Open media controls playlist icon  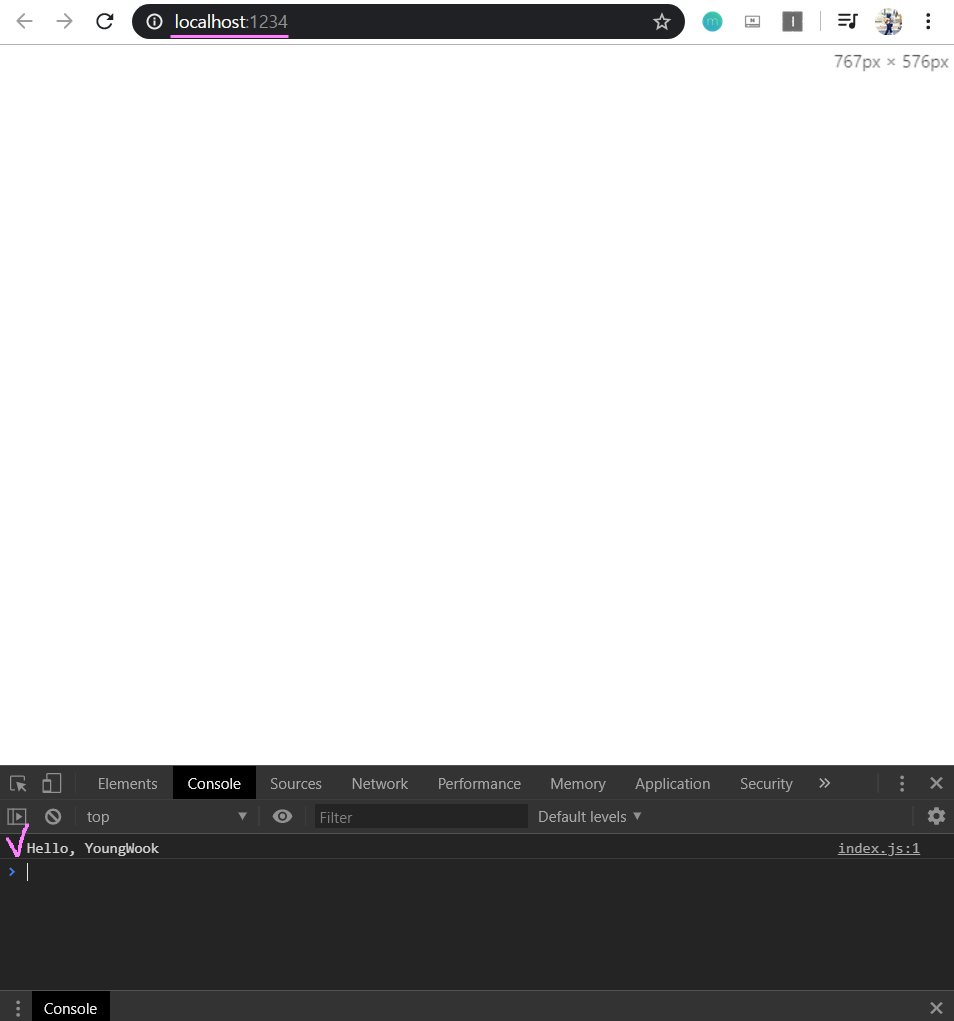coord(847,21)
